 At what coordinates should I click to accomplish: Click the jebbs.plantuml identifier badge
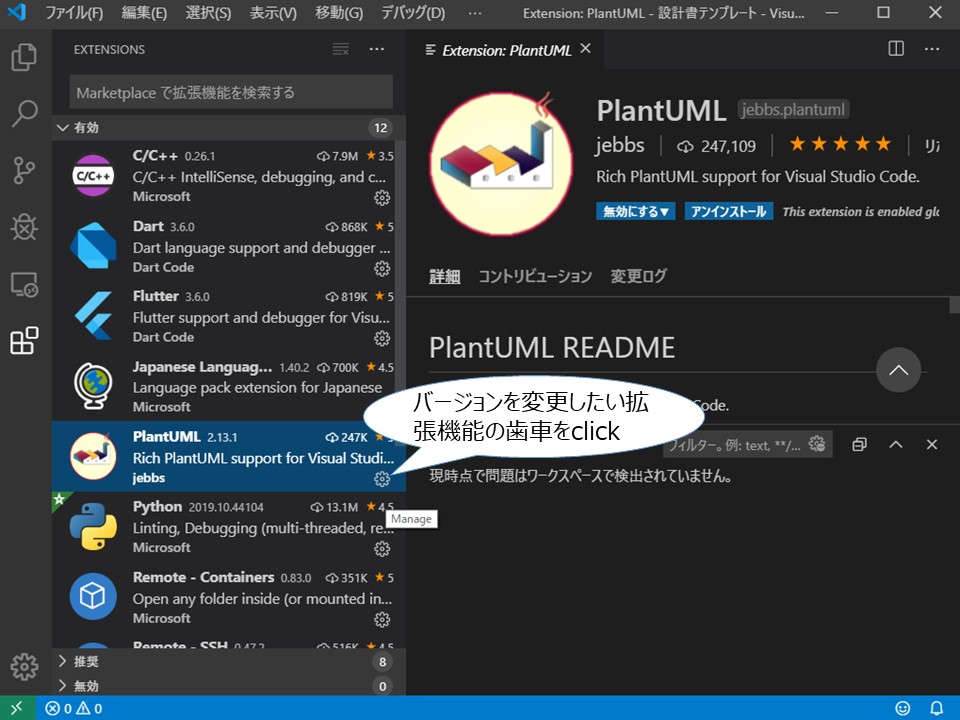point(793,110)
